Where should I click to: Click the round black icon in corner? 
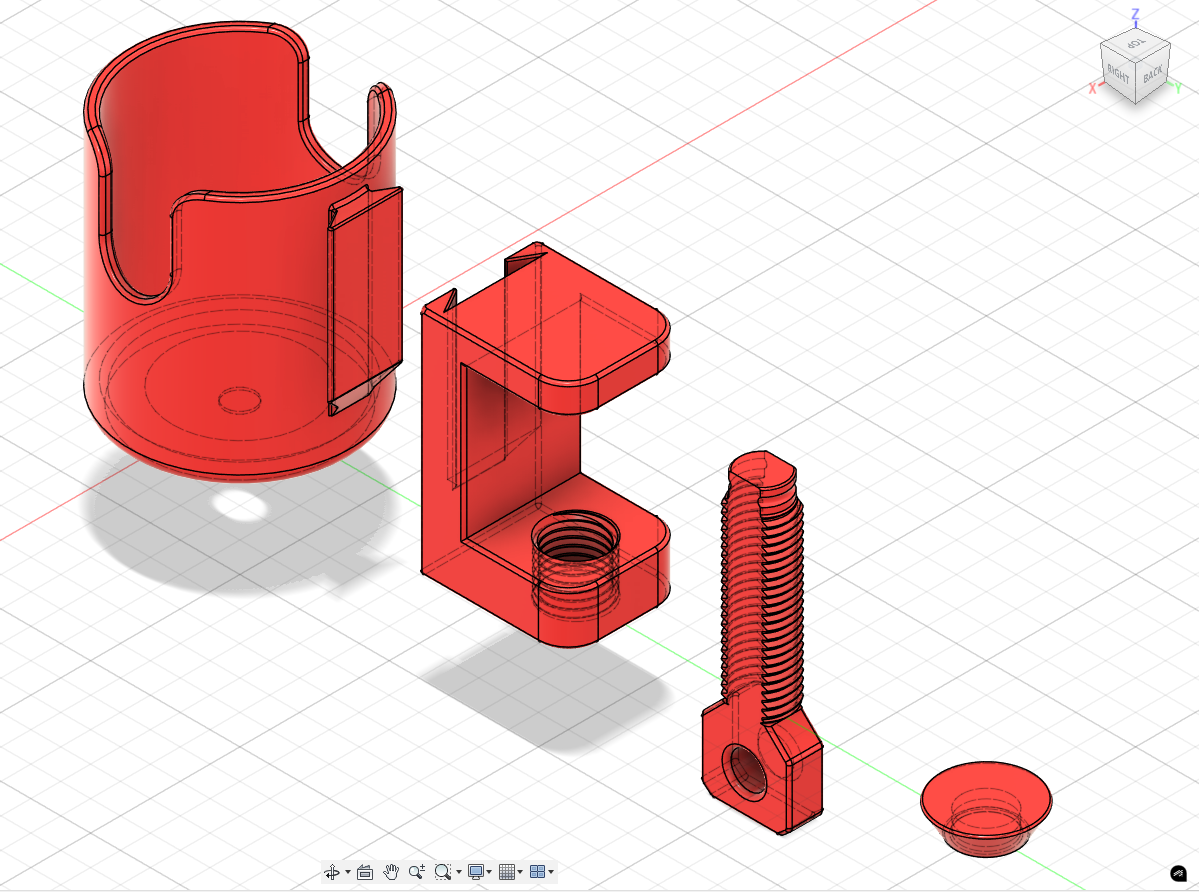pos(1178,873)
